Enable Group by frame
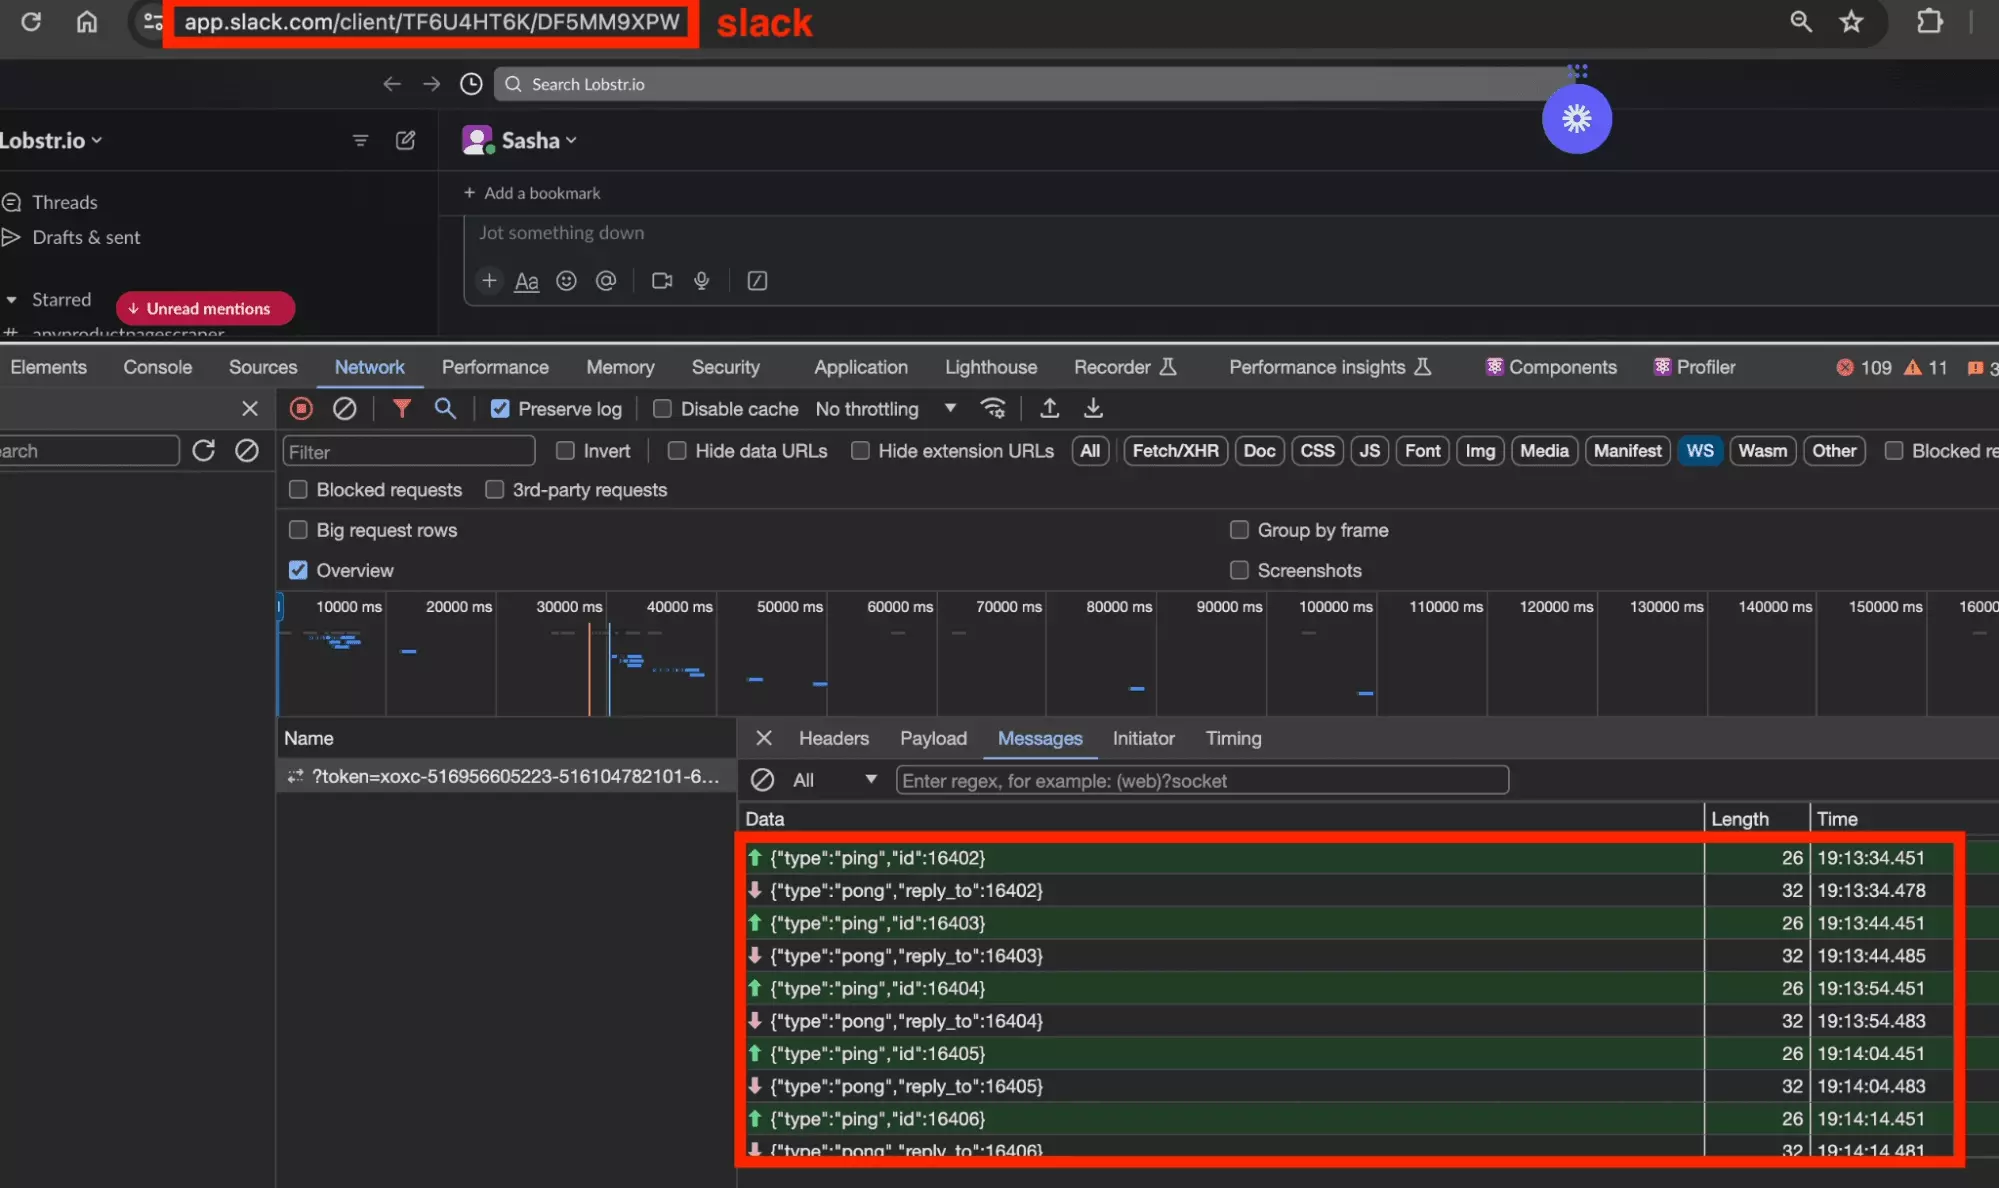Screen dimensions: 1999x1188 tap(1239, 530)
